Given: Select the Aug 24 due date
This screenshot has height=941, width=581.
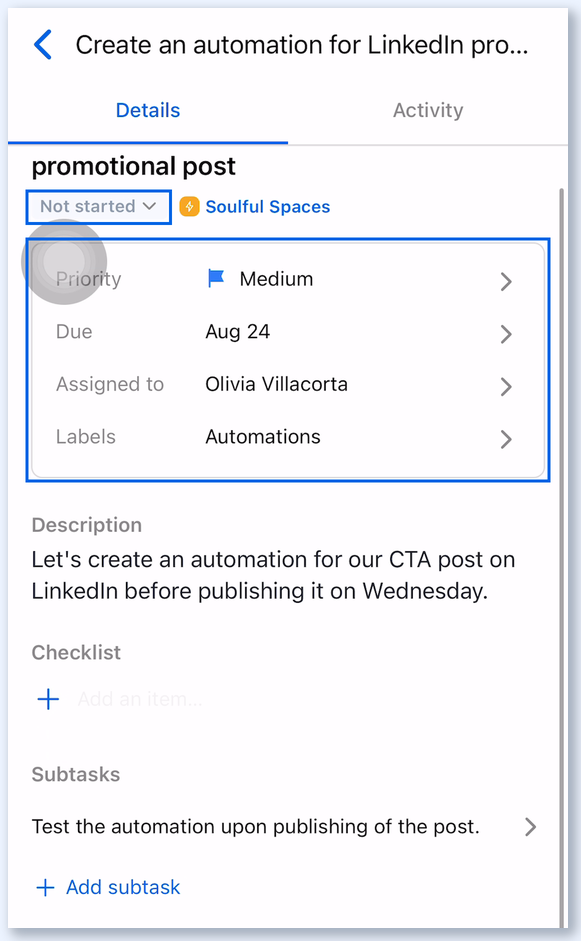Looking at the screenshot, I should pyautogui.click(x=238, y=332).
